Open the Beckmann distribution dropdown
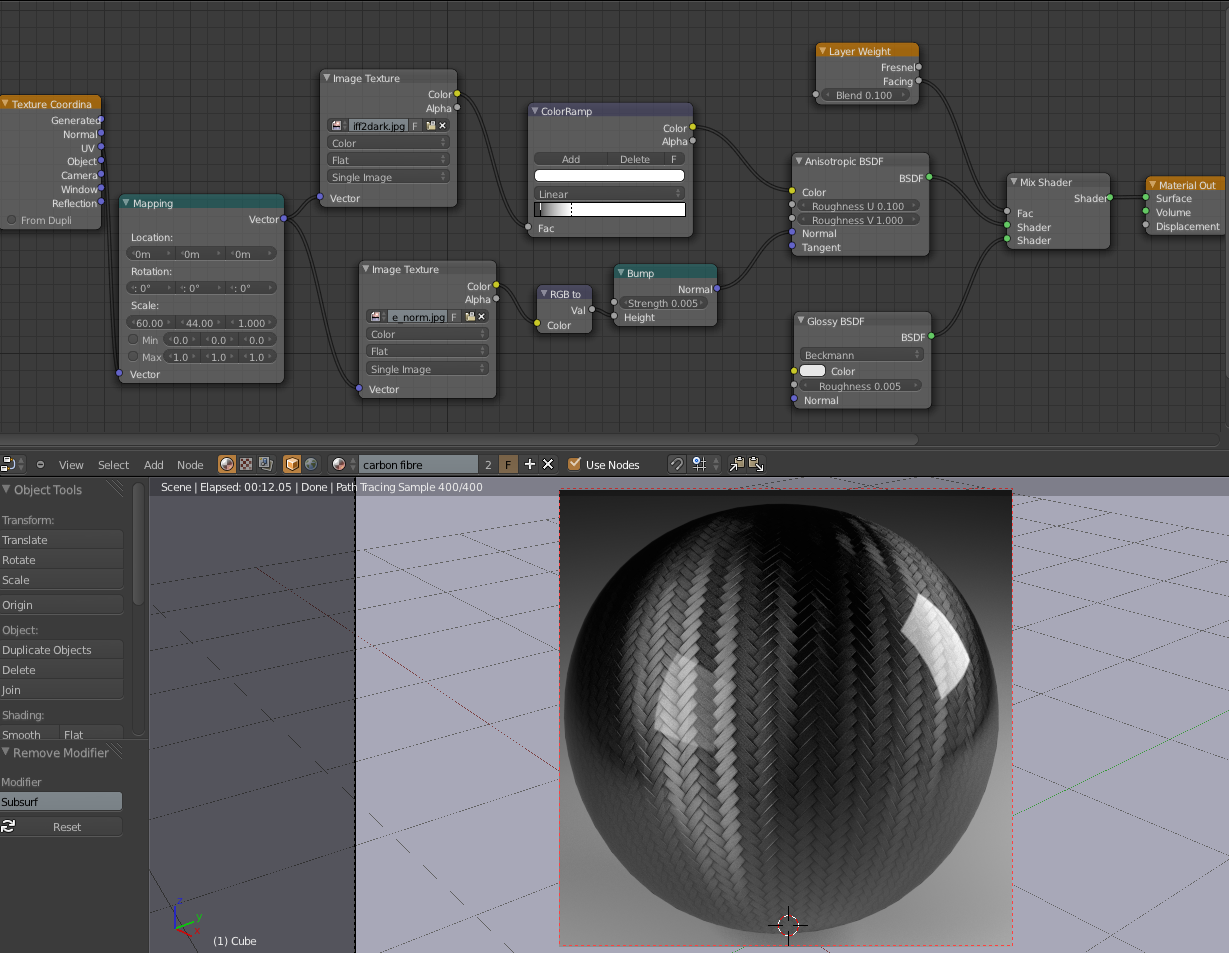1229x953 pixels. [x=861, y=355]
